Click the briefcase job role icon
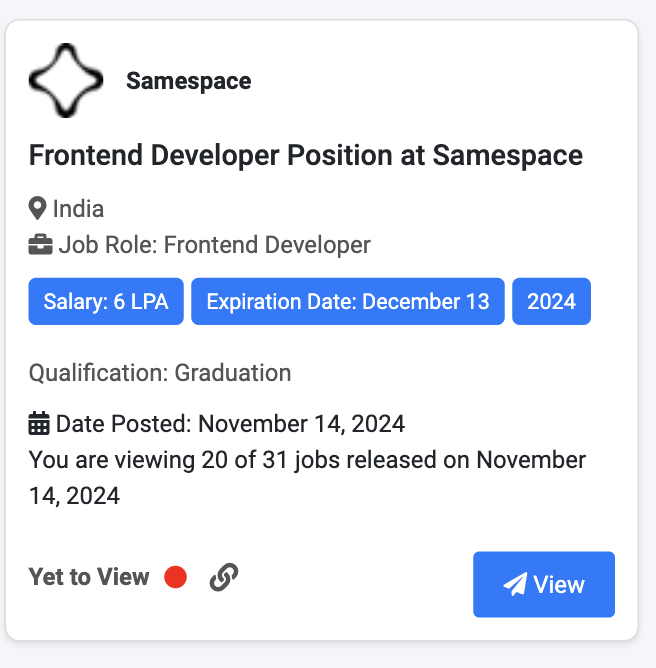 click(x=40, y=245)
